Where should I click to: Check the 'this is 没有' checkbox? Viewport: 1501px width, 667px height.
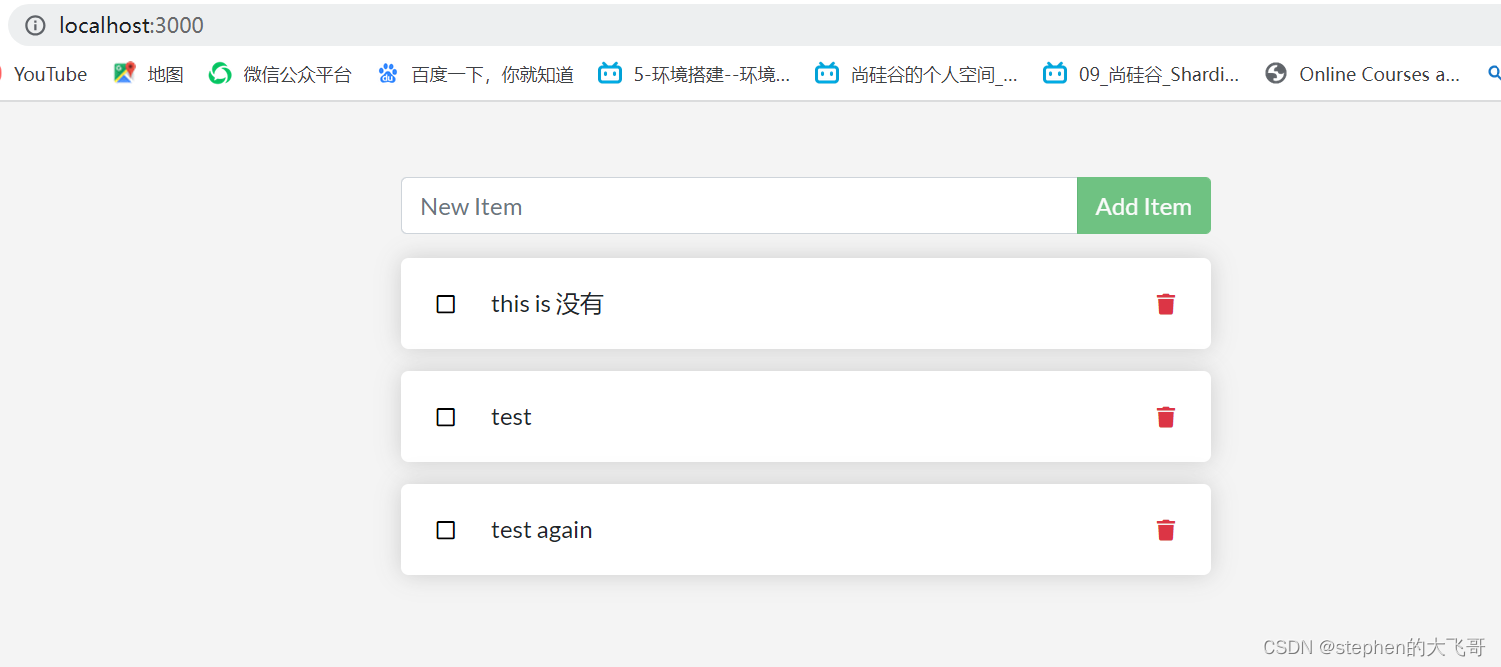click(446, 304)
